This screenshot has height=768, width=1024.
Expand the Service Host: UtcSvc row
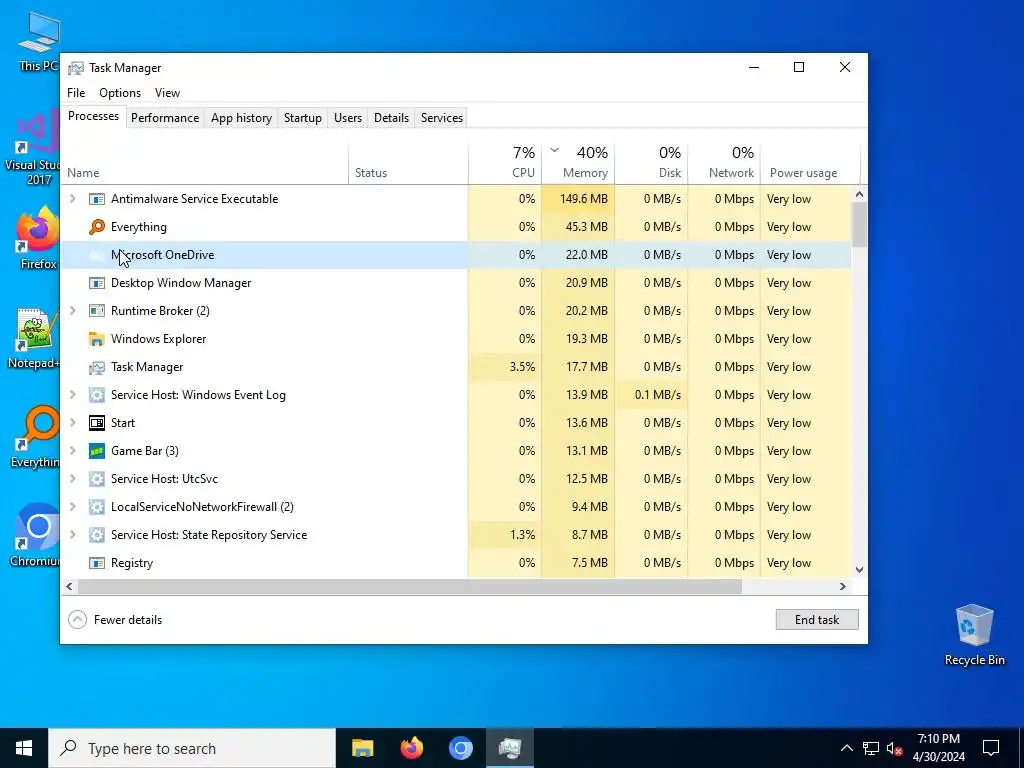[x=73, y=479]
